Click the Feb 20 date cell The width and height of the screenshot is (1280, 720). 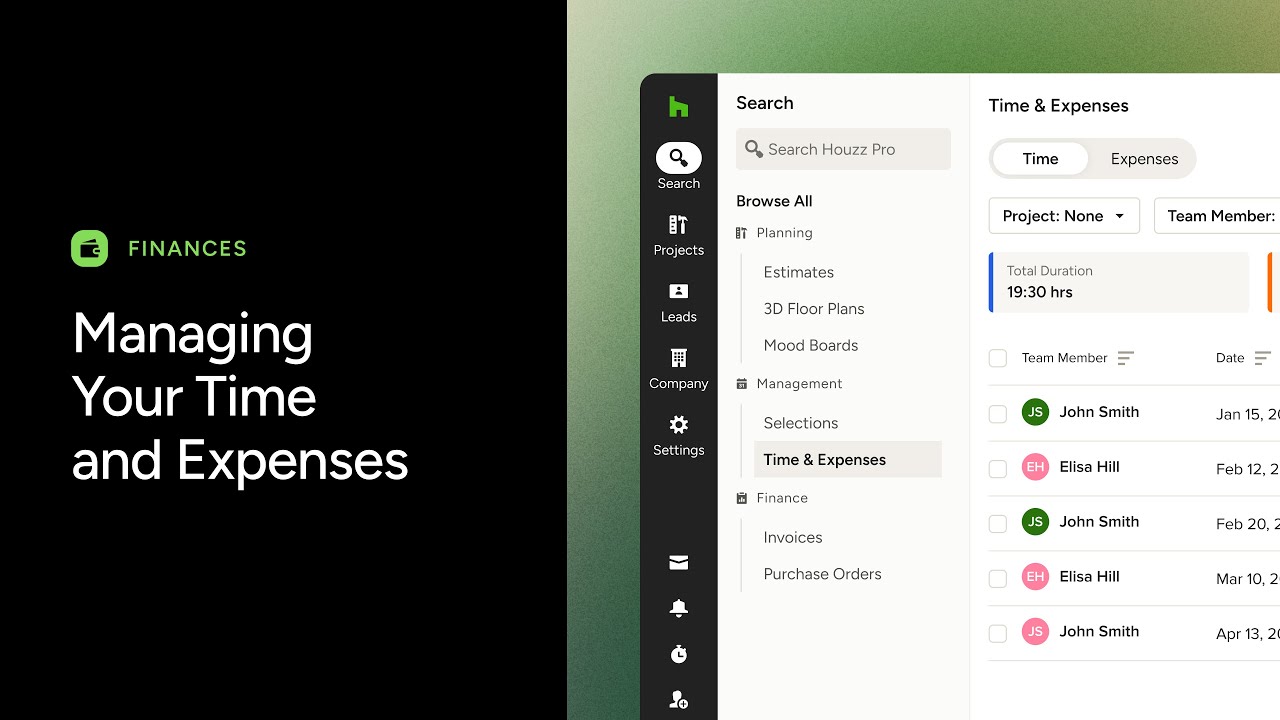(1248, 525)
